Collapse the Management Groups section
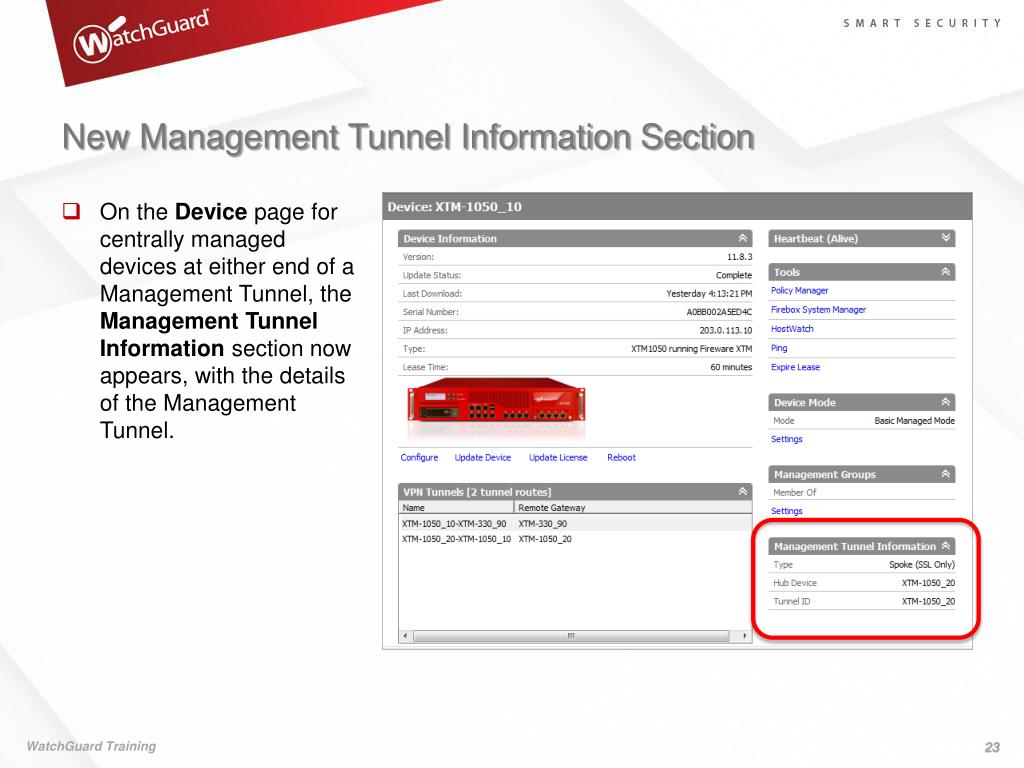1024x768 pixels. click(946, 474)
